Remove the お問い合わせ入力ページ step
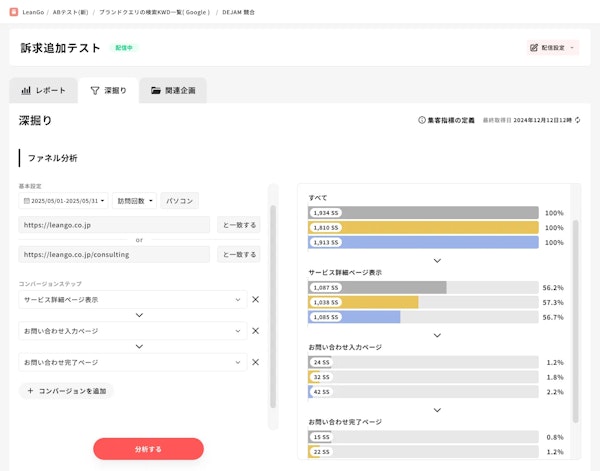Viewport: 600px width, 471px height. [255, 330]
